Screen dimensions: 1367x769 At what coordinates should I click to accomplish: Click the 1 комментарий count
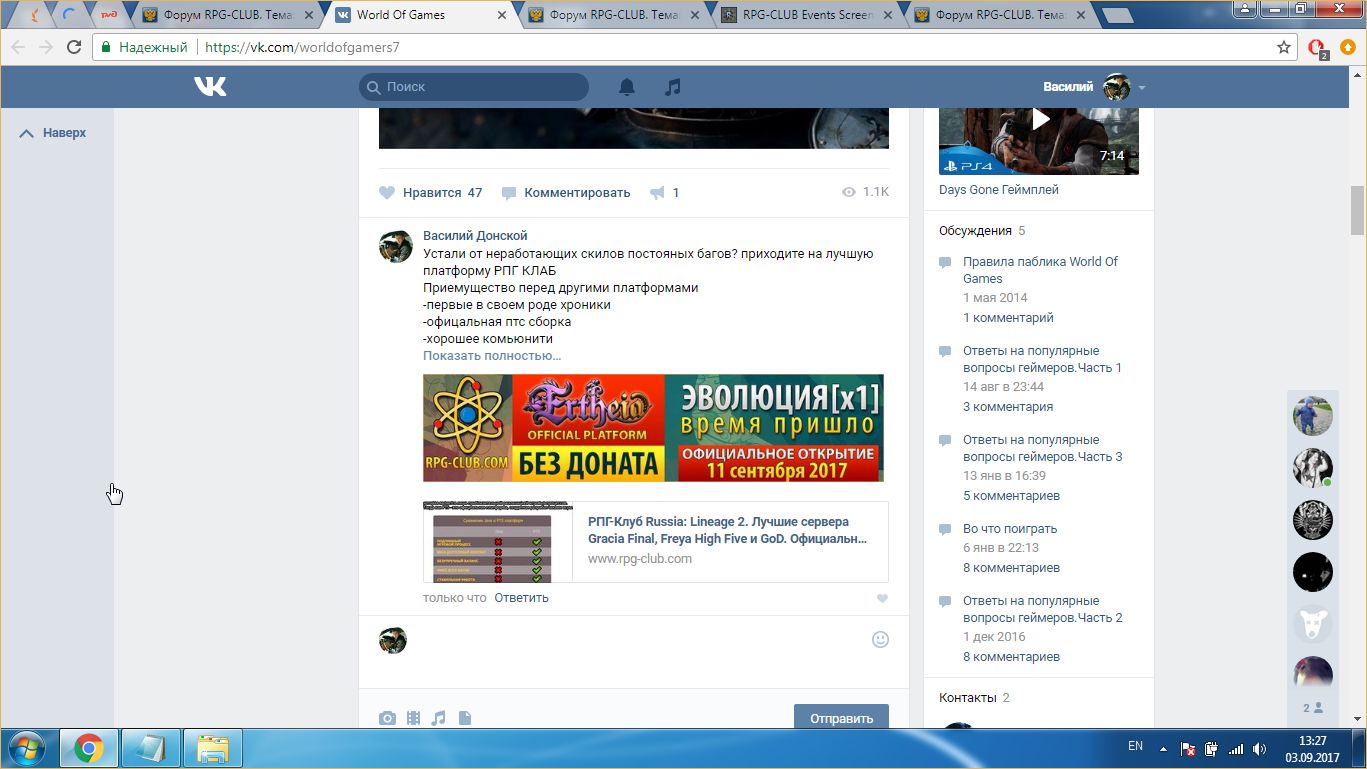pyautogui.click(x=1008, y=318)
